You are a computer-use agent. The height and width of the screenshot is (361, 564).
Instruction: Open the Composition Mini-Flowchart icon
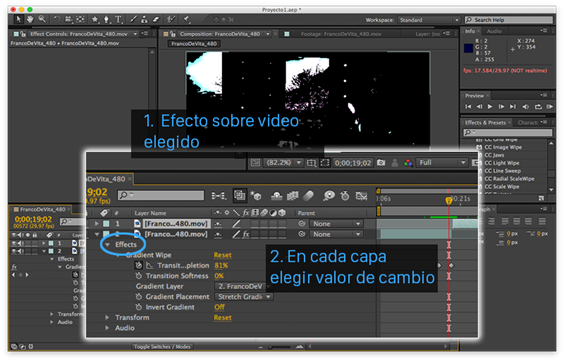point(219,196)
